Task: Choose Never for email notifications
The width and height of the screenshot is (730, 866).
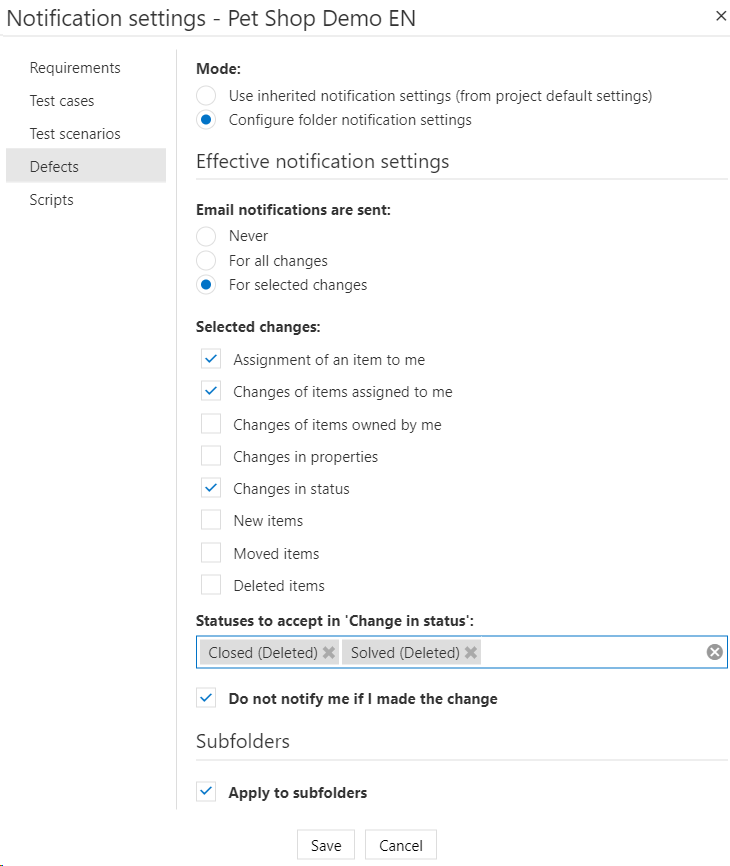Action: (206, 236)
